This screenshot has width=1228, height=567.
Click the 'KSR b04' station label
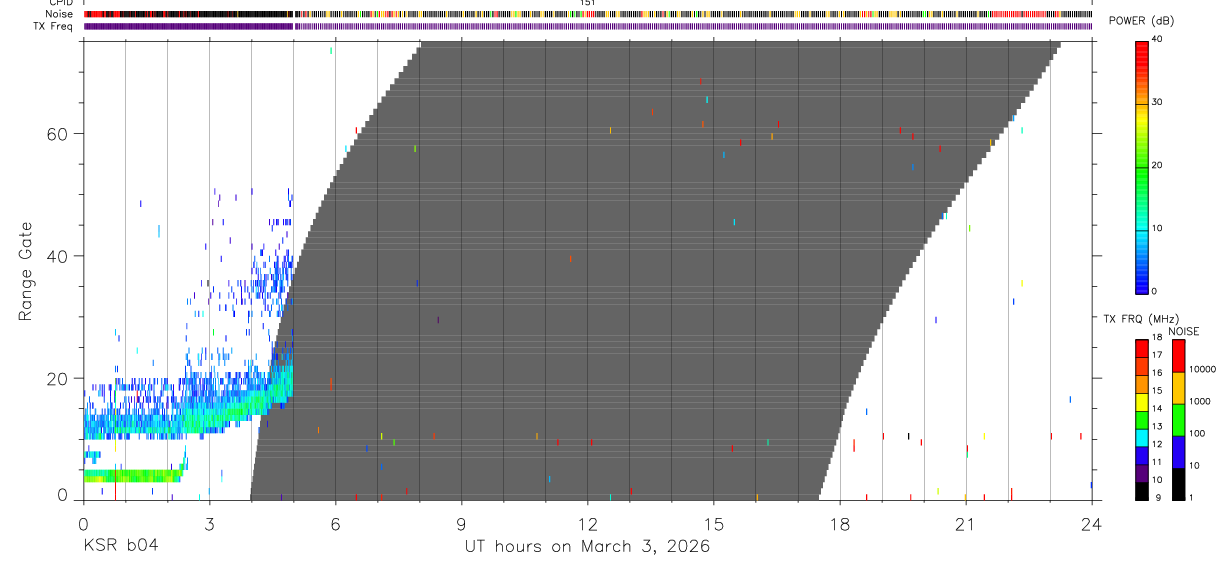[120, 546]
